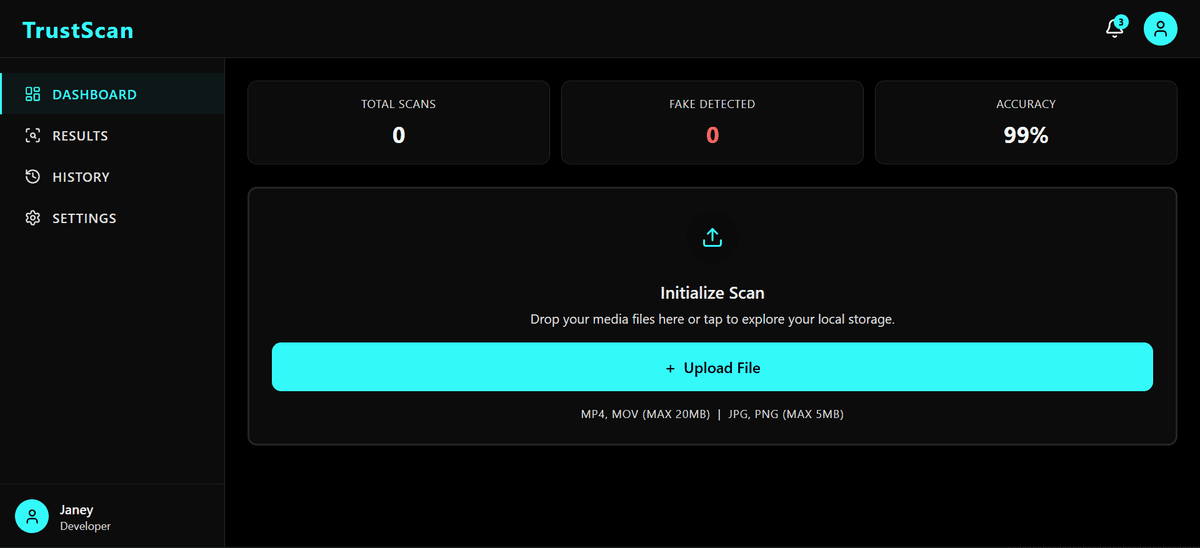The image size is (1200, 548).
Task: Click the red Fake Detected count
Action: pos(712,135)
